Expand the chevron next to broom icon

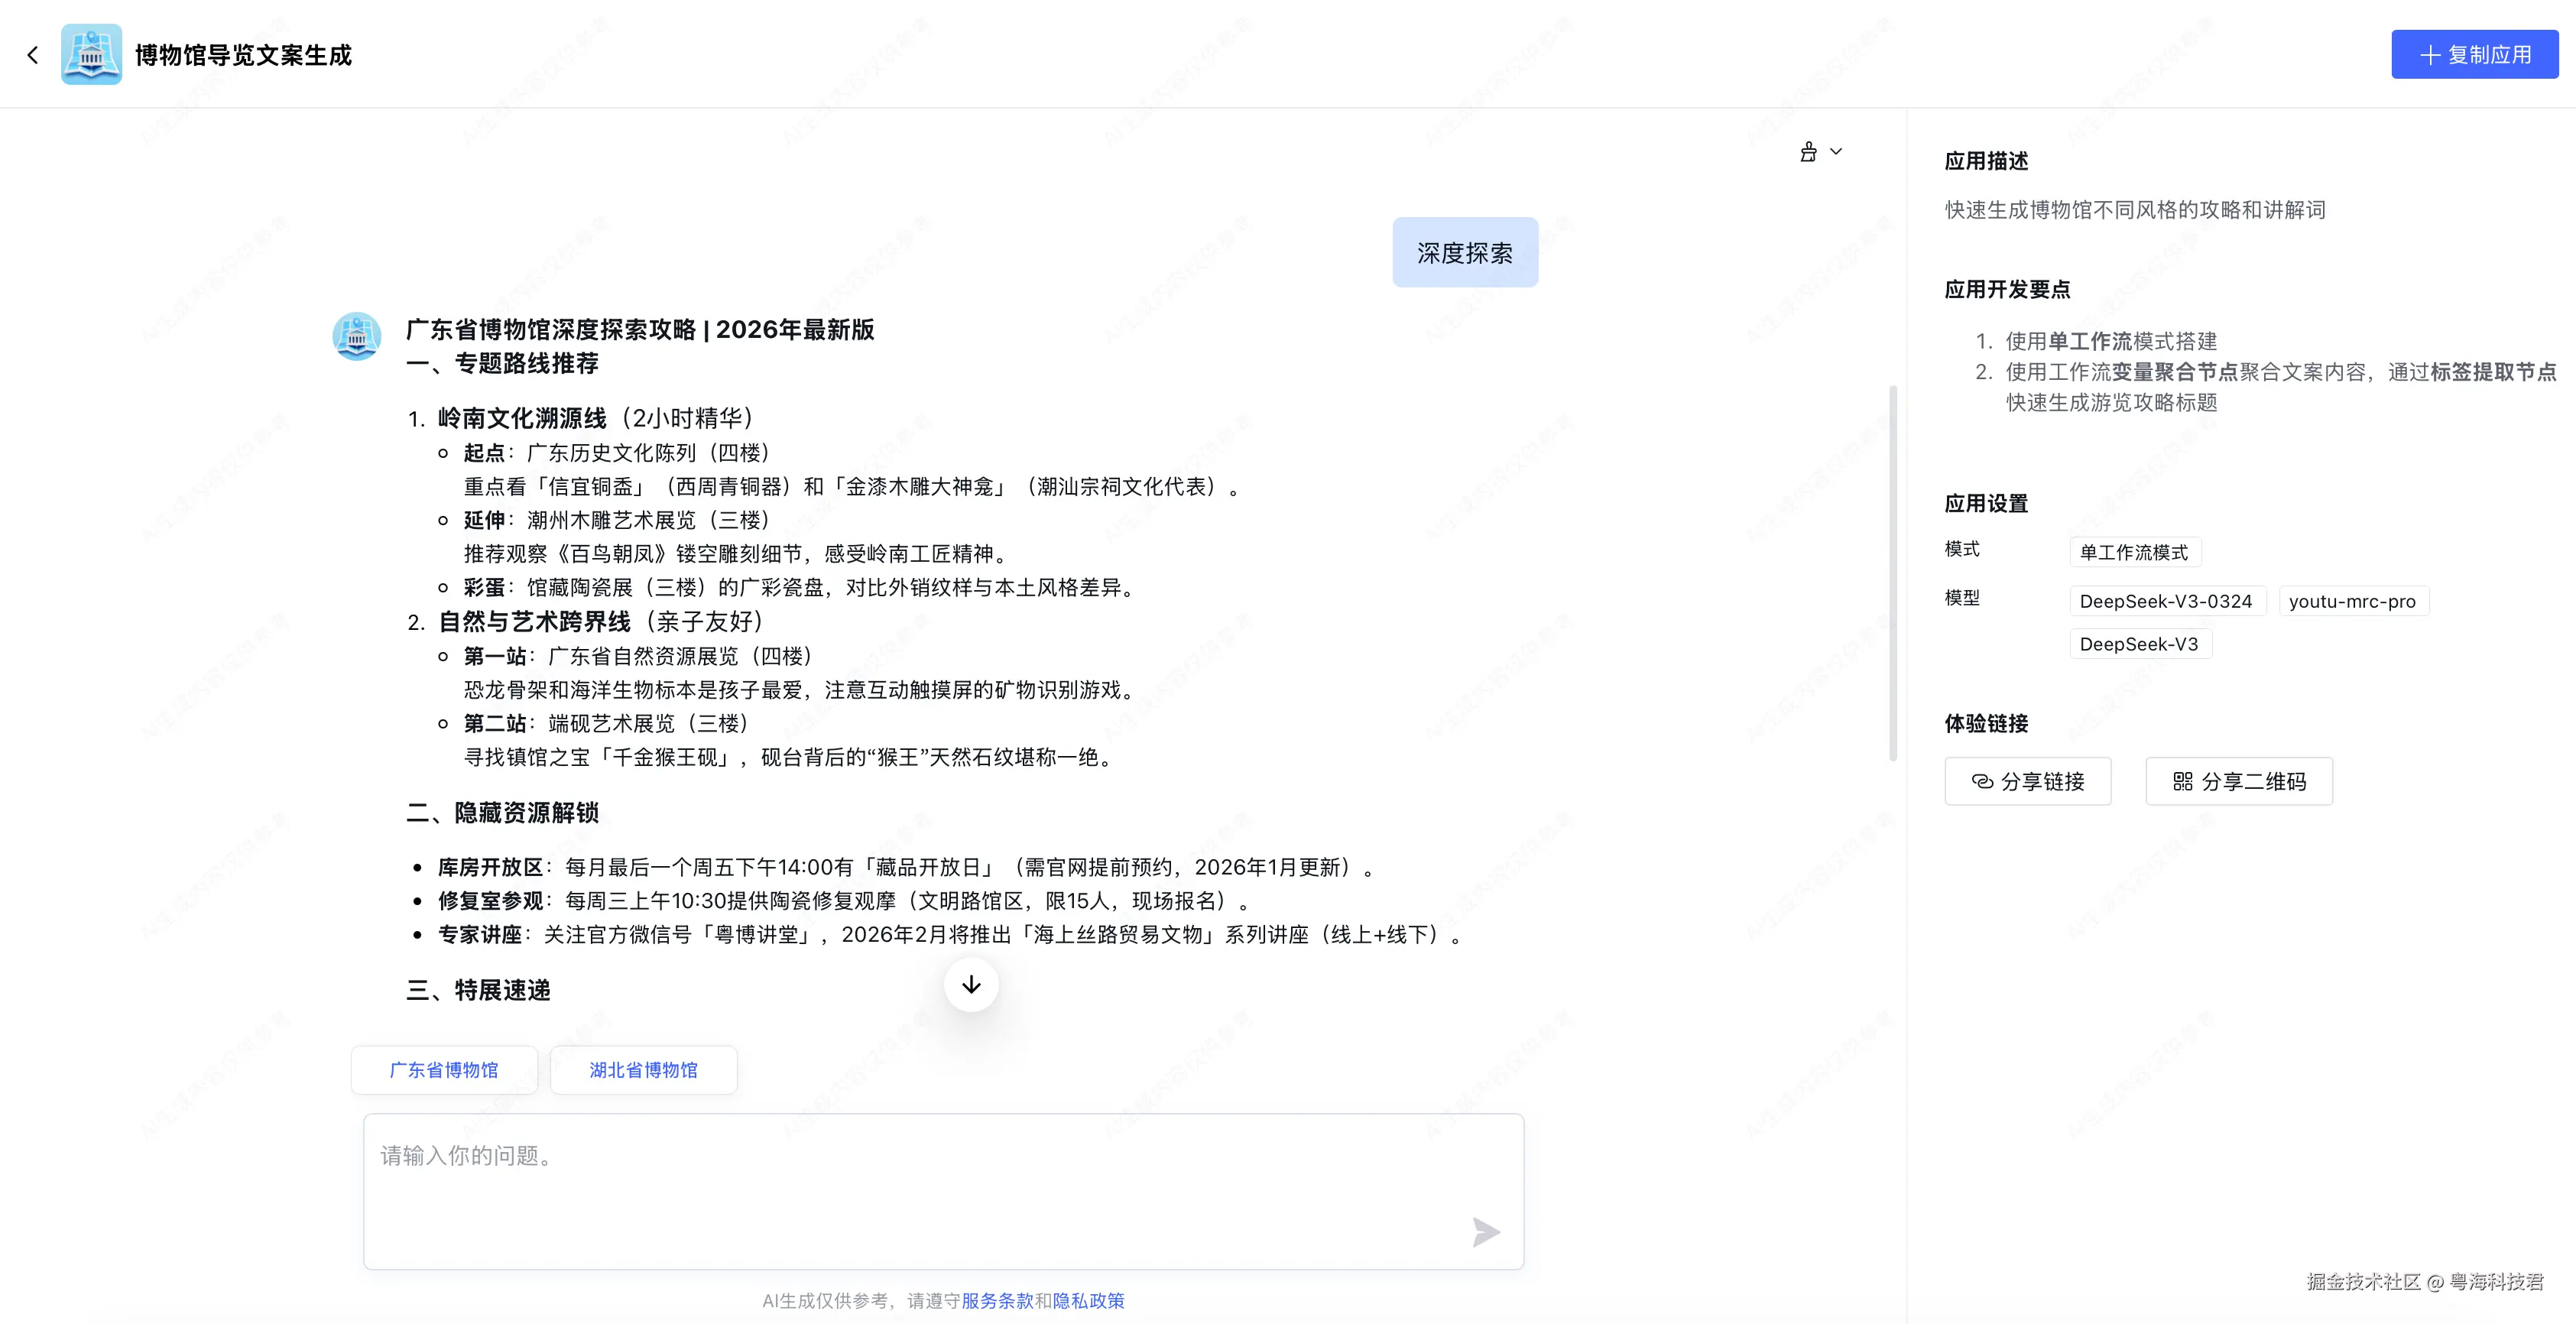pyautogui.click(x=1836, y=152)
